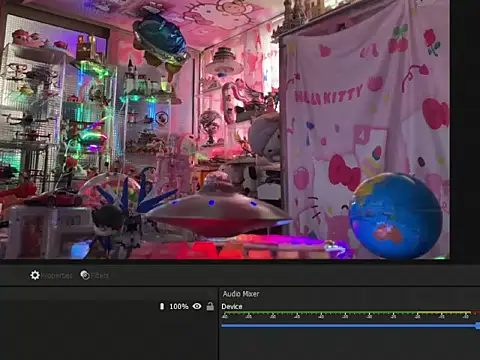Click the black canvas margin right of the preview
This screenshot has height=360, width=480.
coord(465,129)
